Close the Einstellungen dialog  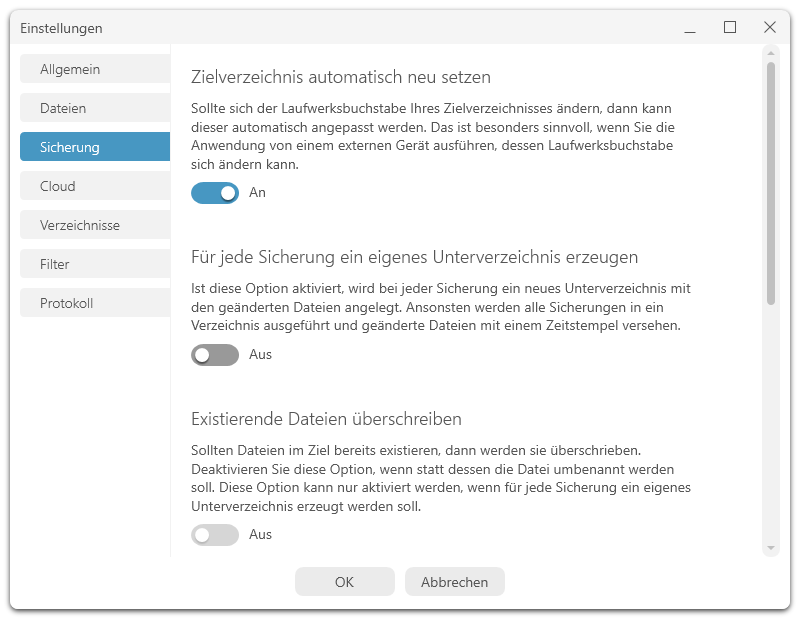770,28
